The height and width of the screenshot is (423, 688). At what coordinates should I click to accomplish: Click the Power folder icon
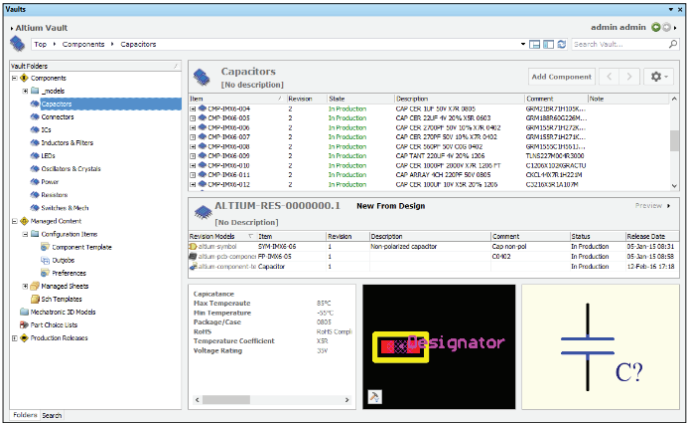tap(35, 182)
